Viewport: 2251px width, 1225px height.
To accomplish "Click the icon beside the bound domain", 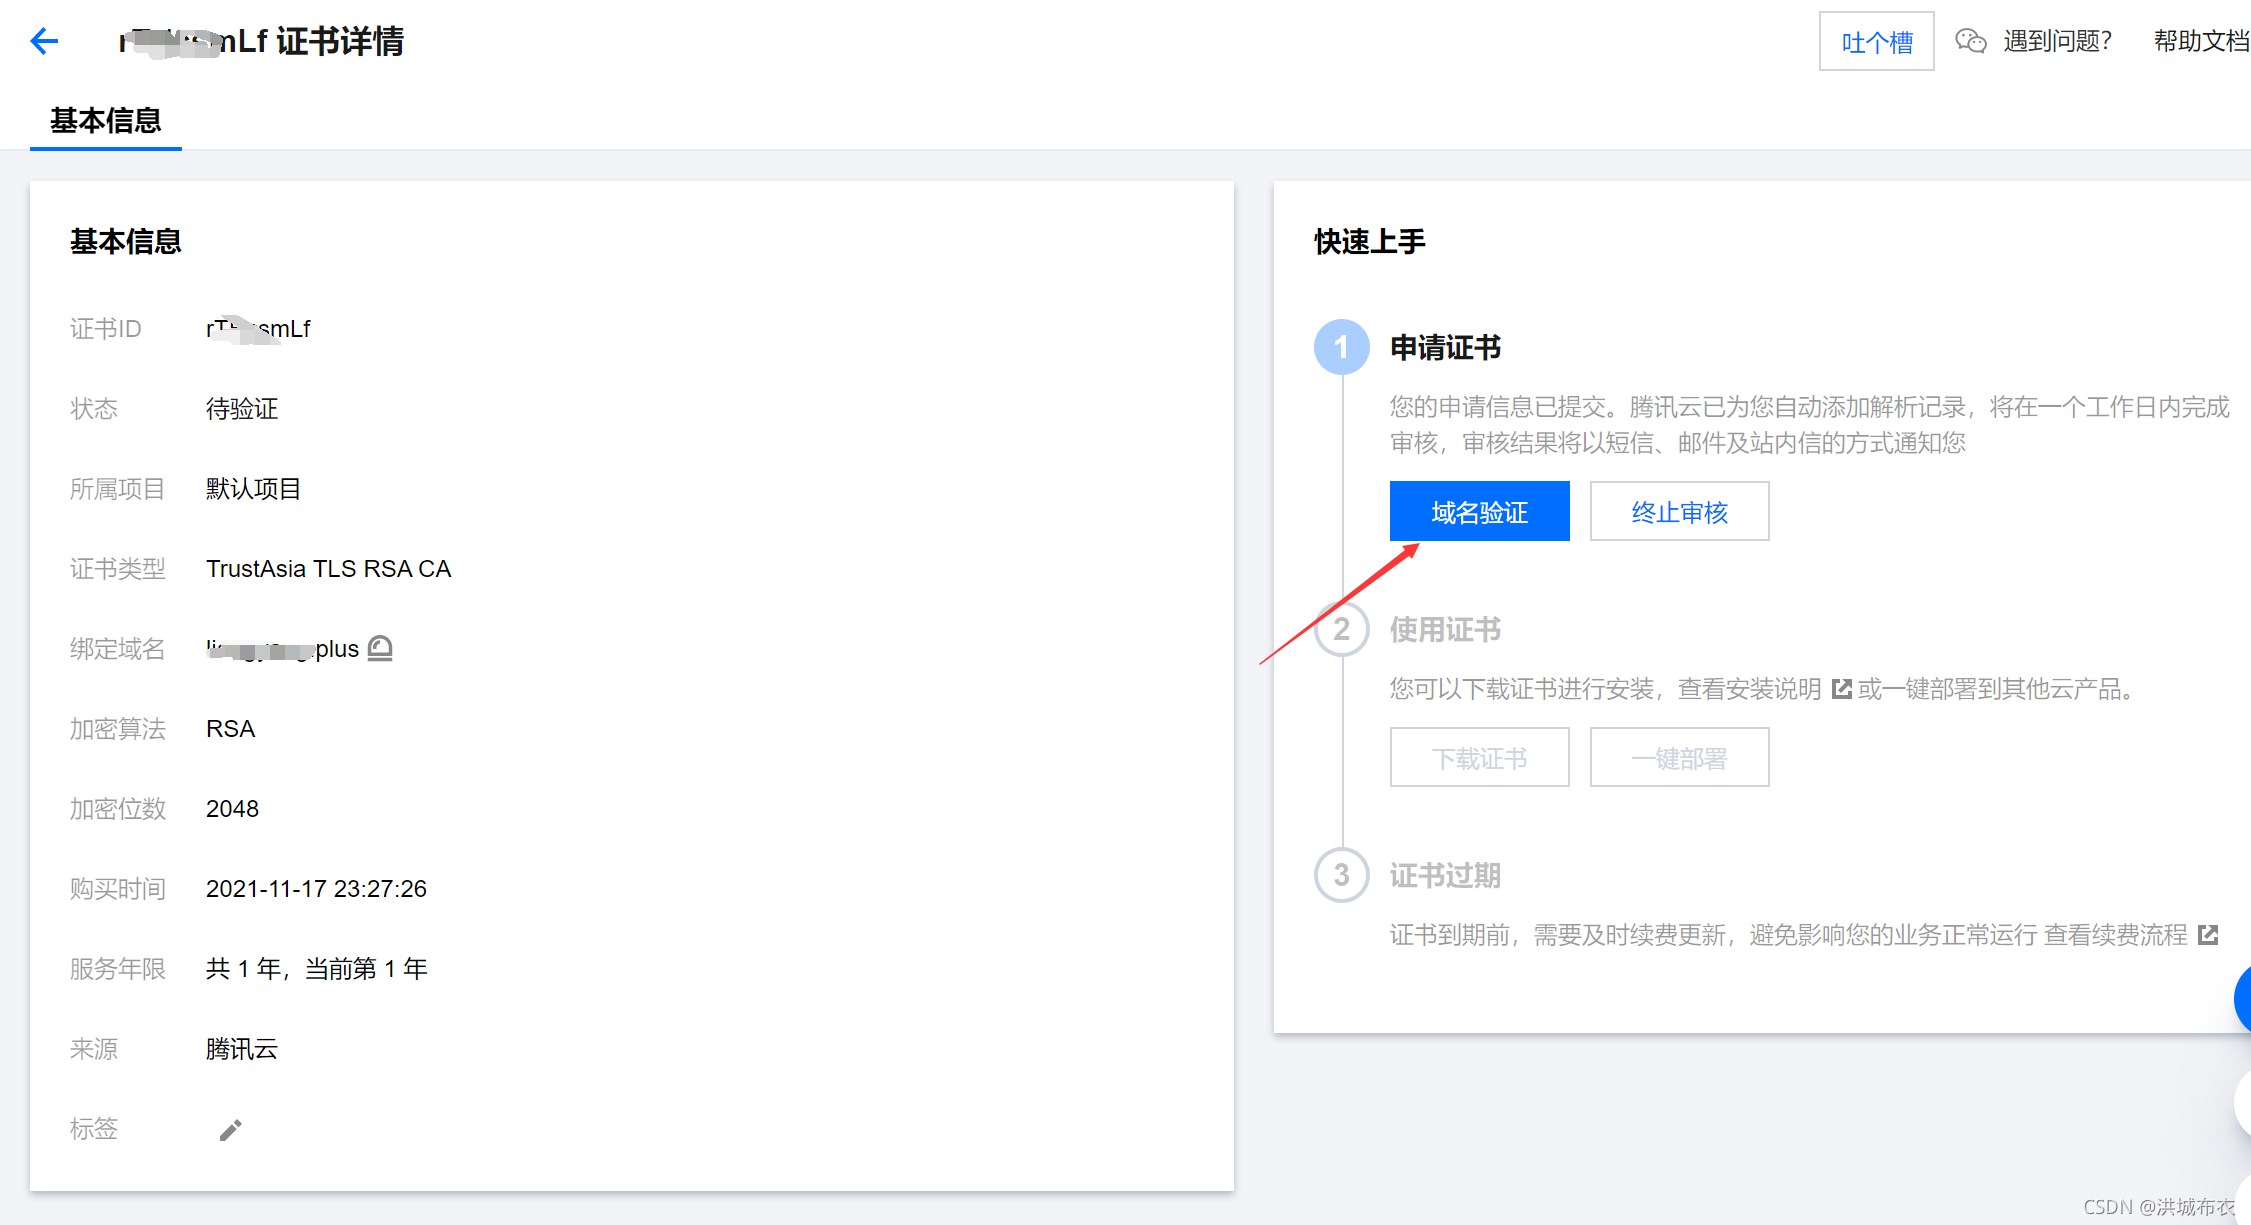I will point(380,649).
